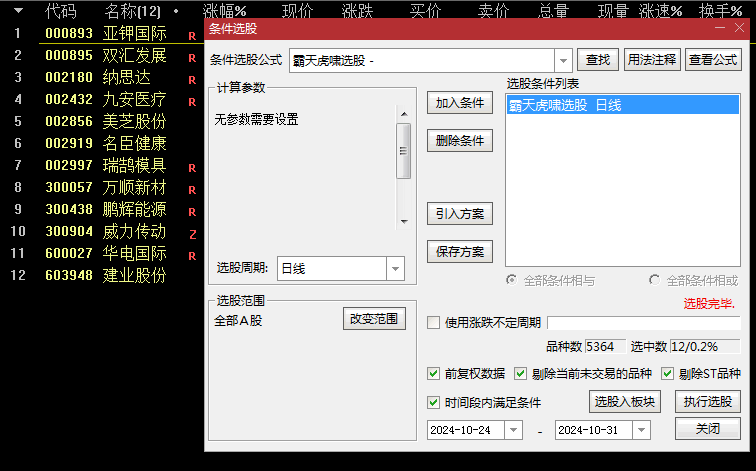
Task: Click 选股入板块 button
Action: [x=625, y=402]
